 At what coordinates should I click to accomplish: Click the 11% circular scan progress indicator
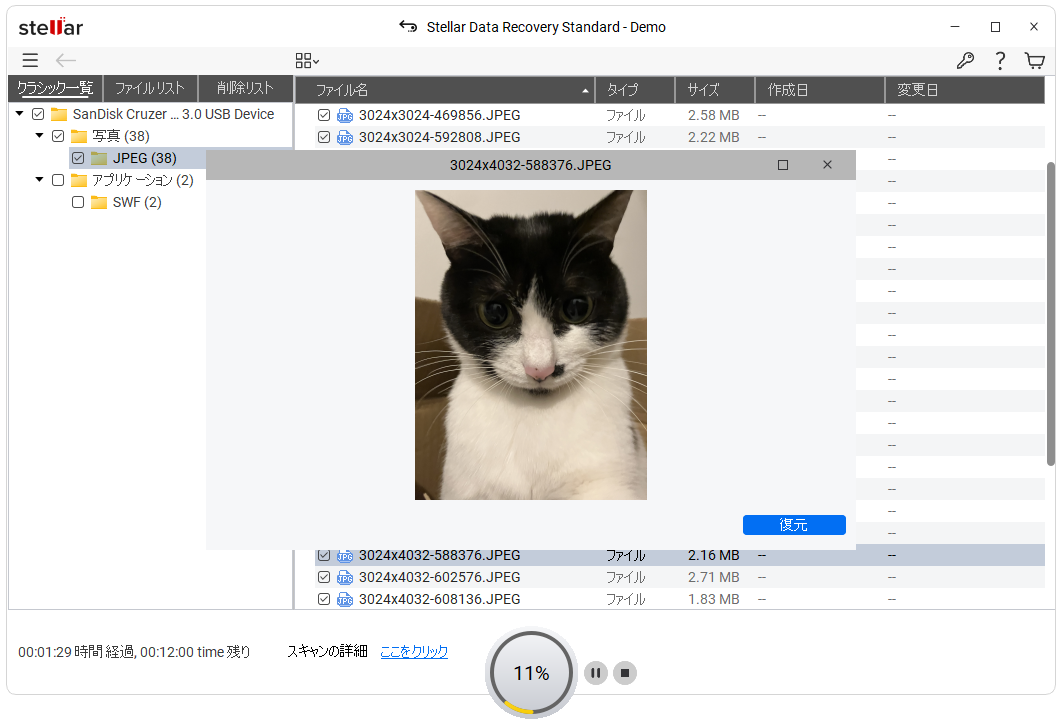point(531,673)
